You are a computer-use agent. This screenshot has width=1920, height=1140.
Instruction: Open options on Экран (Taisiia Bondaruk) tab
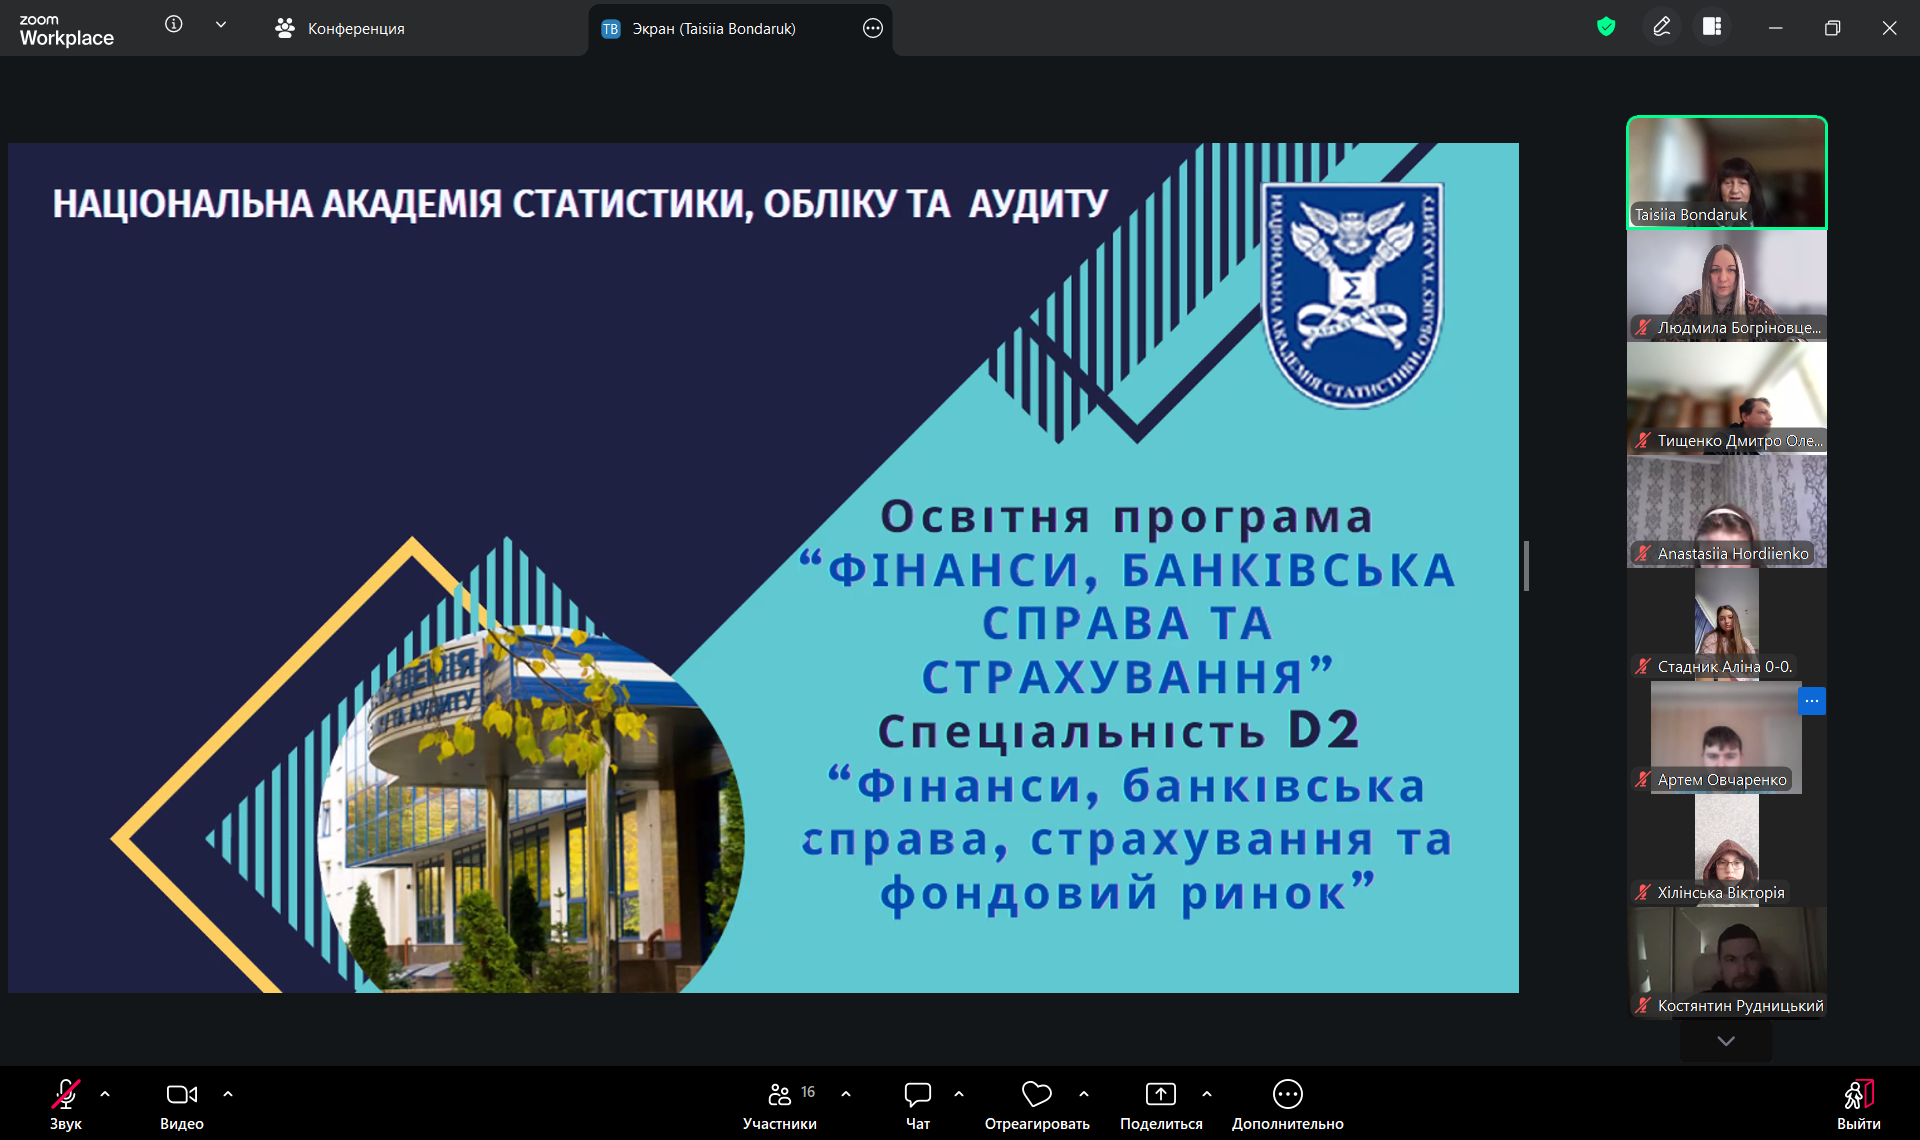(872, 28)
